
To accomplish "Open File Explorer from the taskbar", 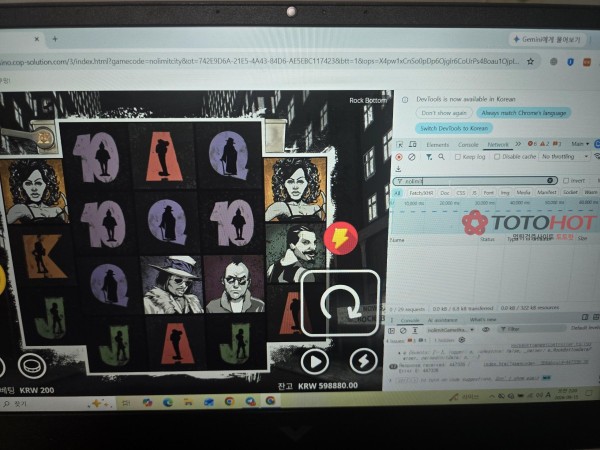I will 188,402.
